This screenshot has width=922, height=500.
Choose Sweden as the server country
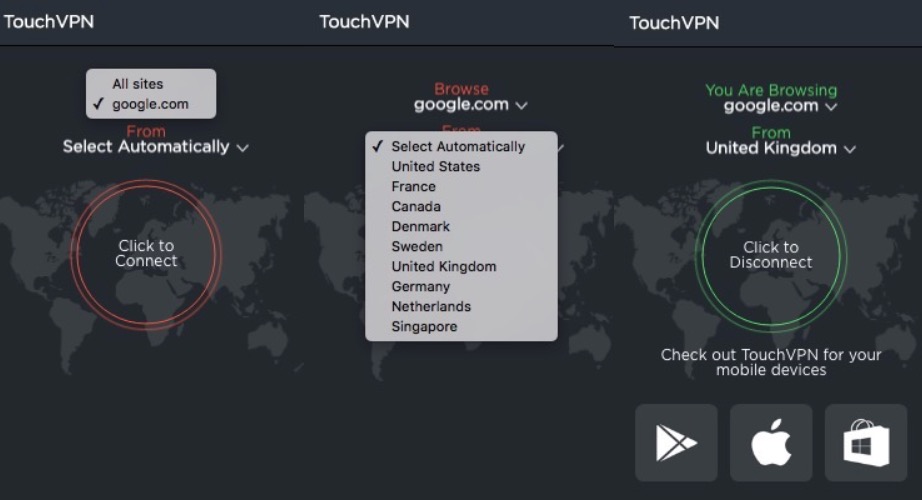417,247
